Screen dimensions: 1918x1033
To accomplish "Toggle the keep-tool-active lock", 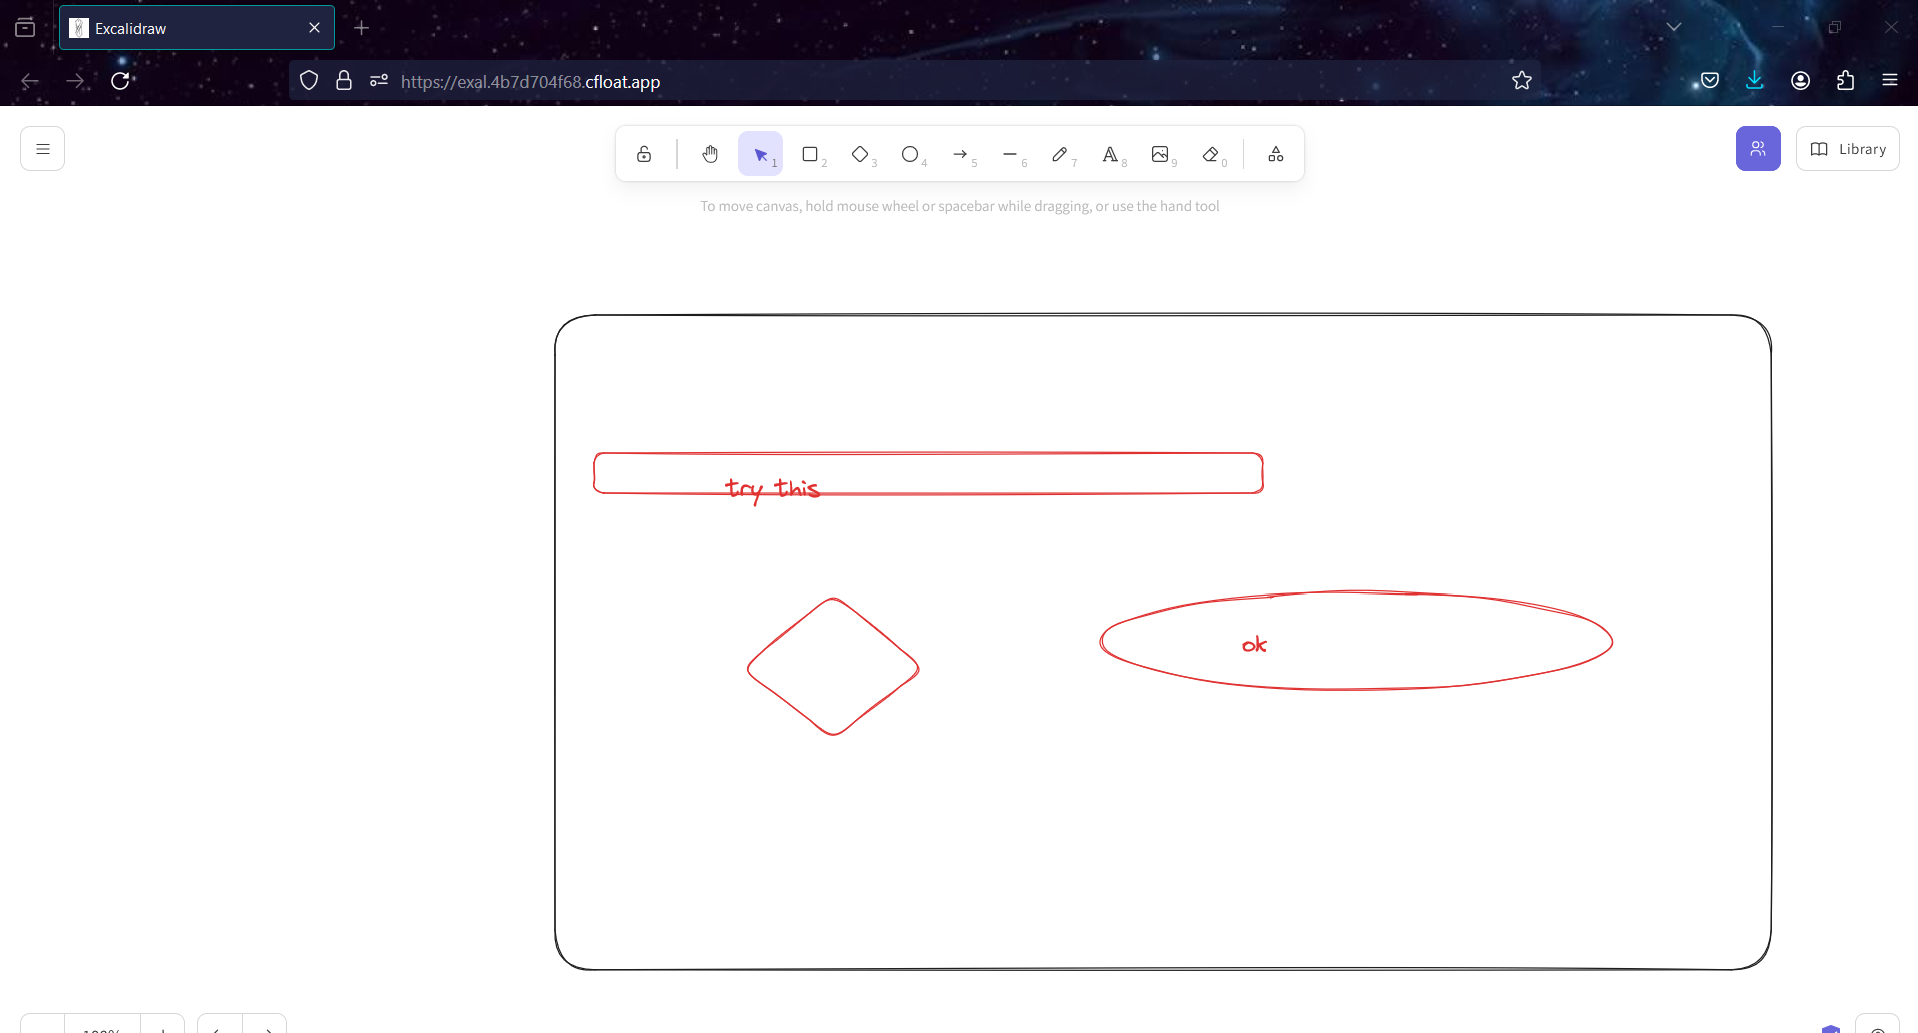I will pyautogui.click(x=644, y=154).
